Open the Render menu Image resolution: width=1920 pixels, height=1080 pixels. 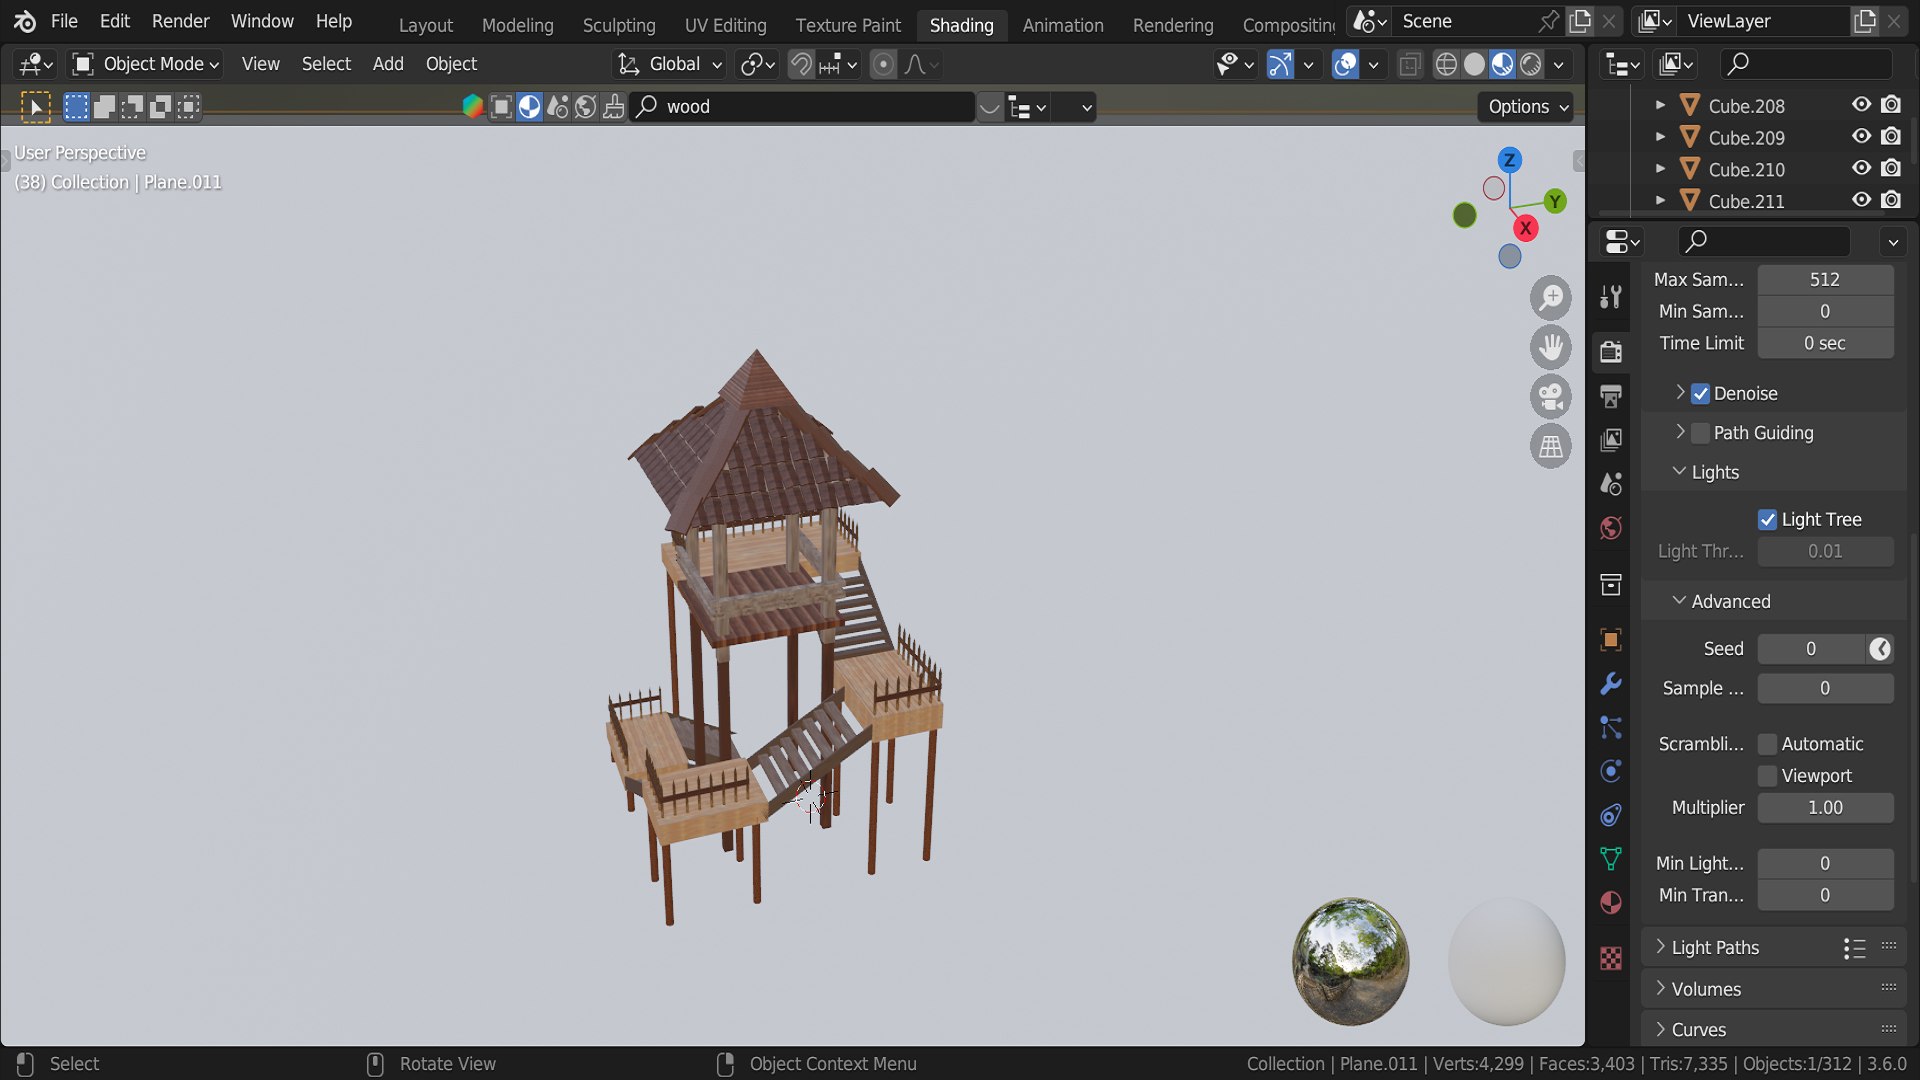pos(180,21)
